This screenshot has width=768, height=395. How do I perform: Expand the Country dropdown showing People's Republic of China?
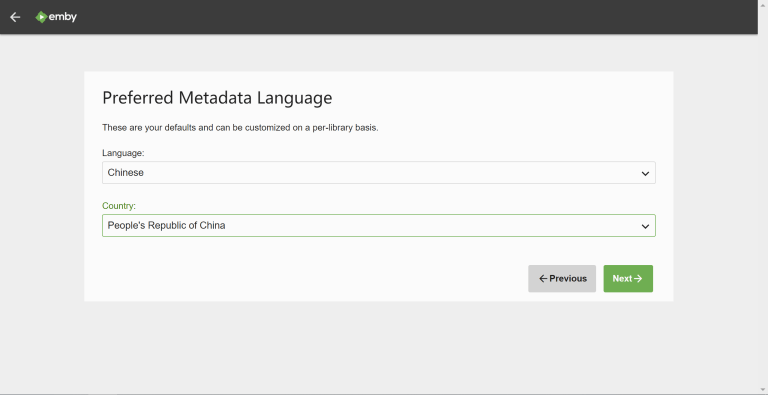point(379,225)
